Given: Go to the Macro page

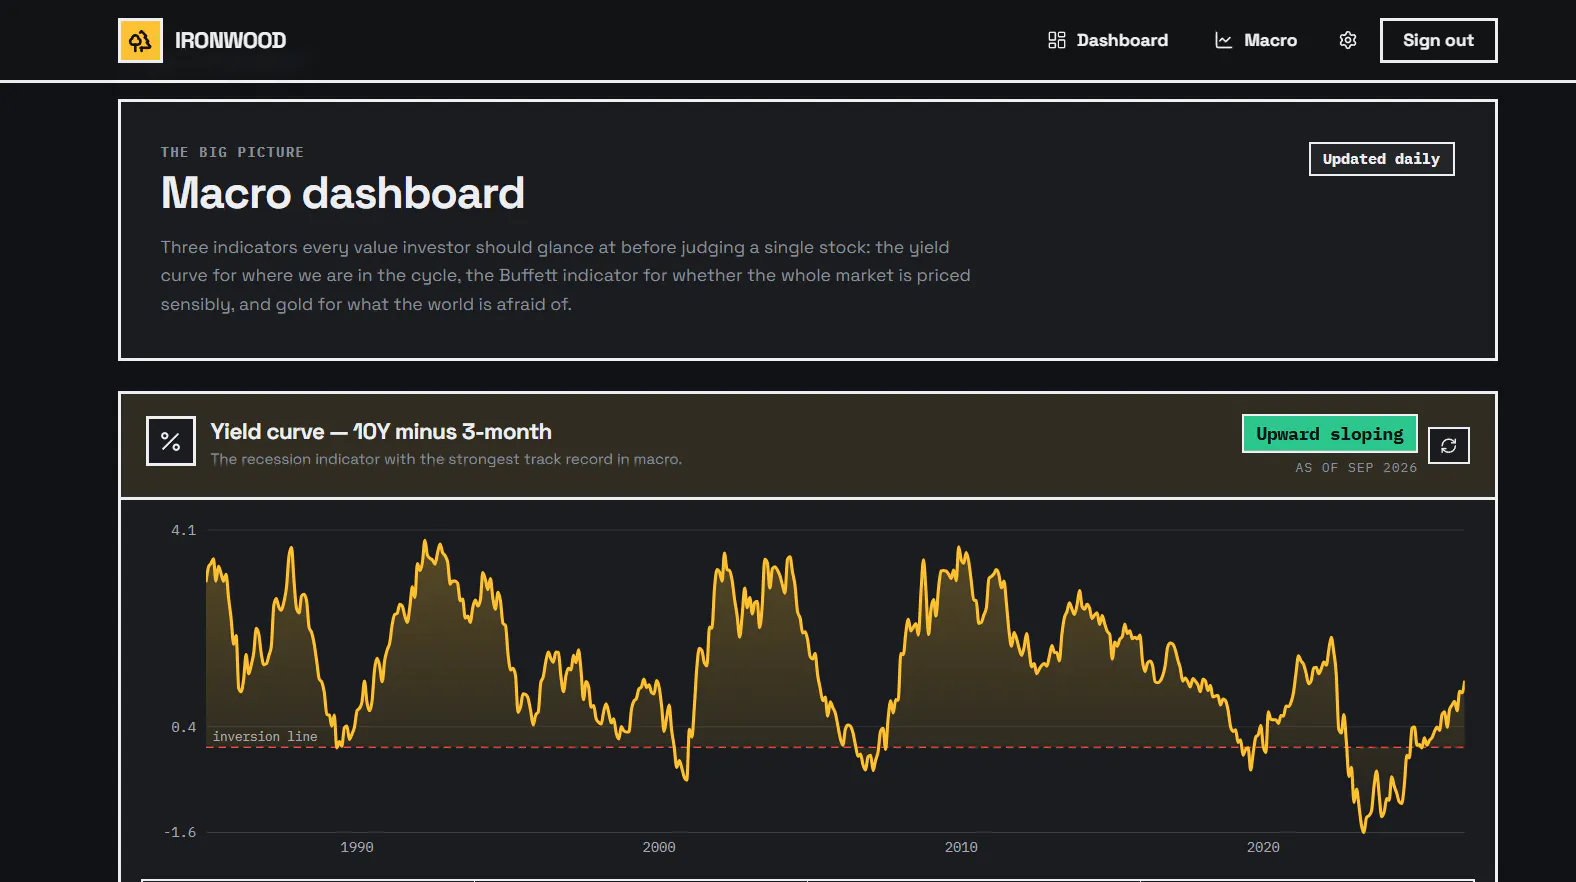Looking at the screenshot, I should coord(1256,40).
